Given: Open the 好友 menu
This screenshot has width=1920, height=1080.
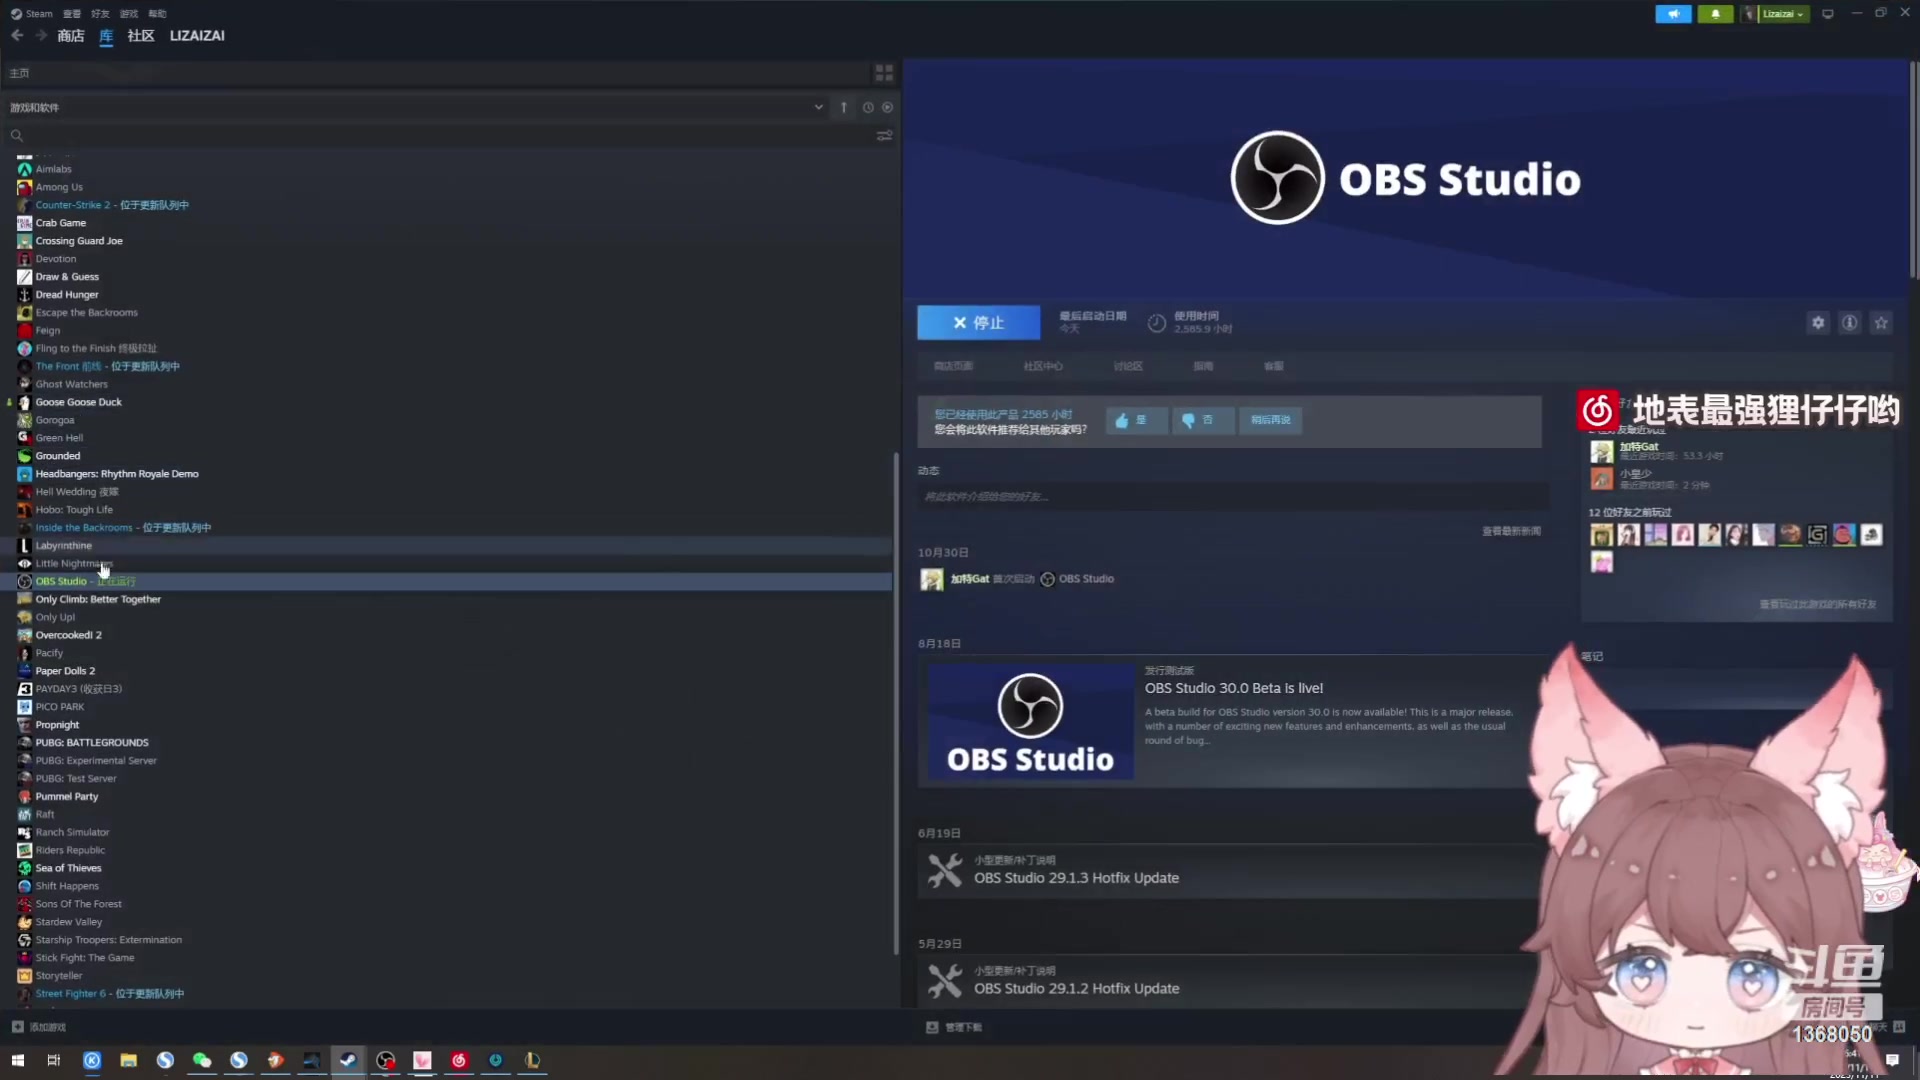Looking at the screenshot, I should pyautogui.click(x=100, y=14).
